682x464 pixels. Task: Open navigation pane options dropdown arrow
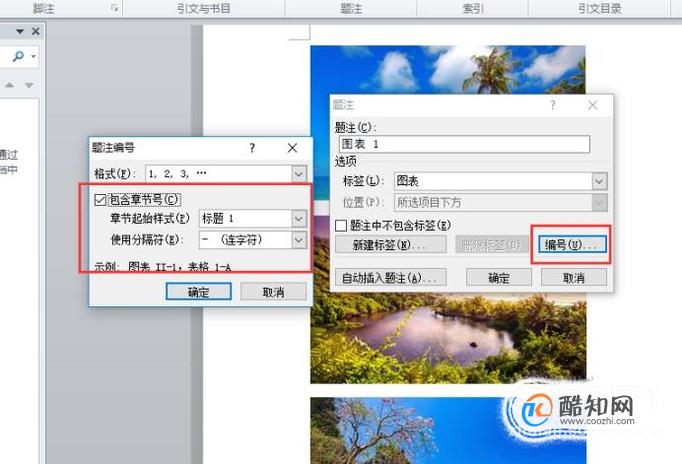(x=20, y=31)
